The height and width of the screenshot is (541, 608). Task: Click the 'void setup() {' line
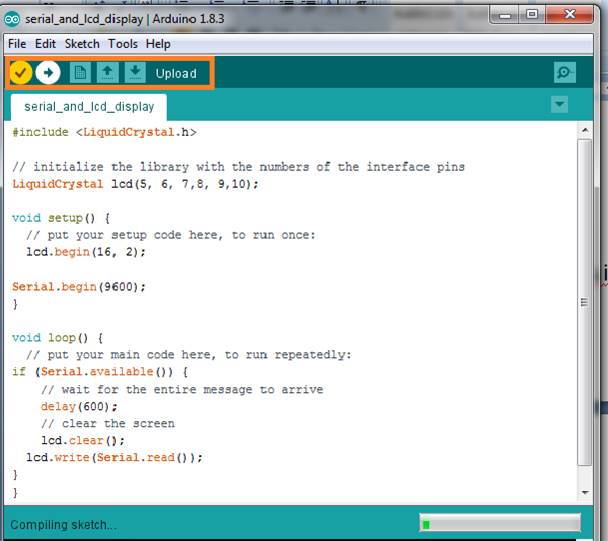coord(61,218)
